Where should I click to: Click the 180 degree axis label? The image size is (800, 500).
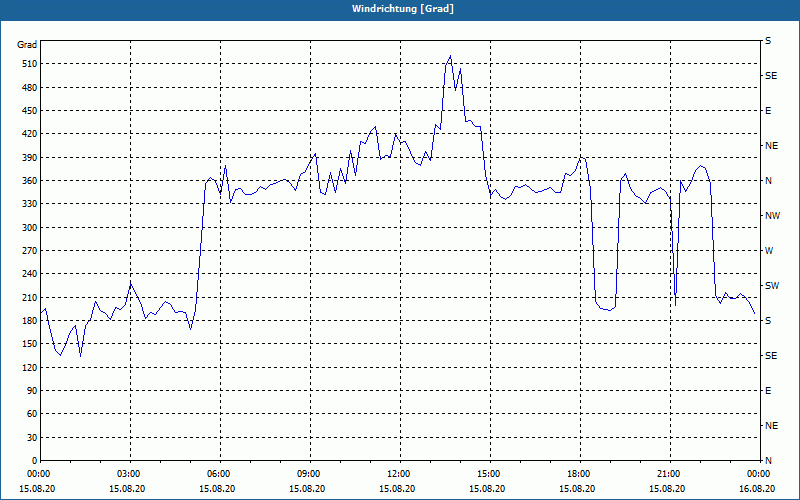[30, 321]
